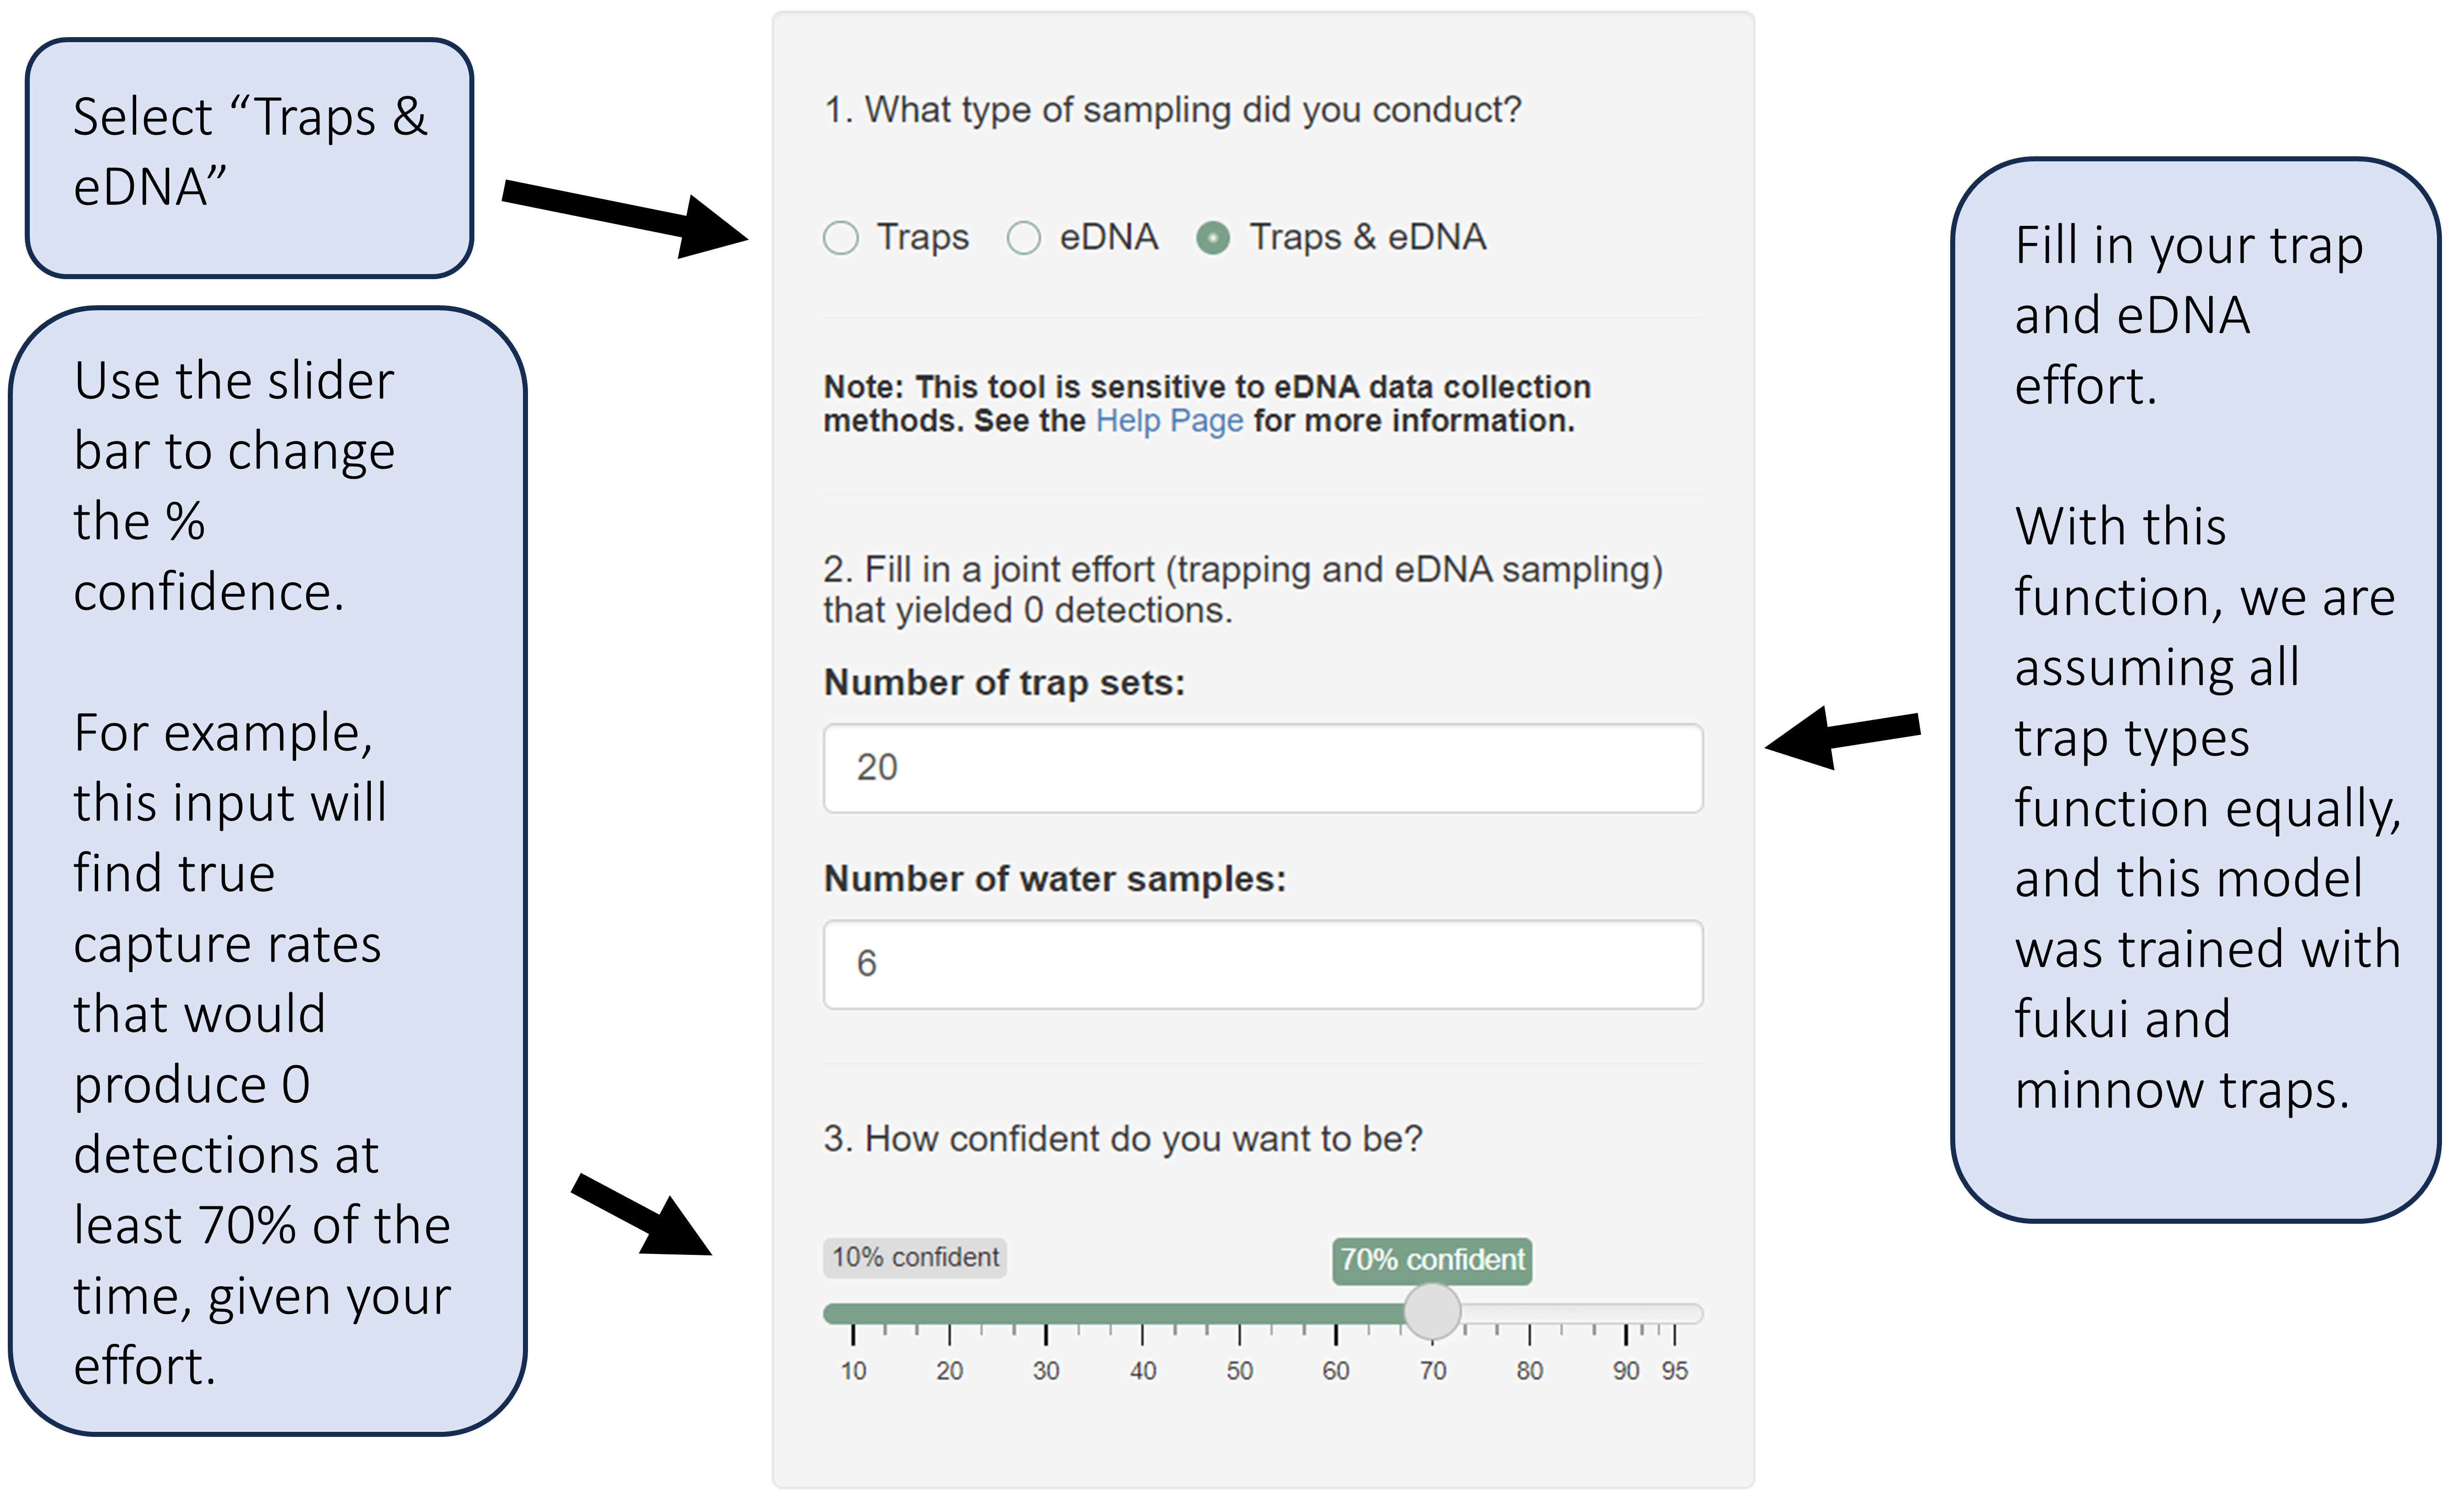Click the gray "10% confident" minimum label
The image size is (2464, 1496).
915,1257
